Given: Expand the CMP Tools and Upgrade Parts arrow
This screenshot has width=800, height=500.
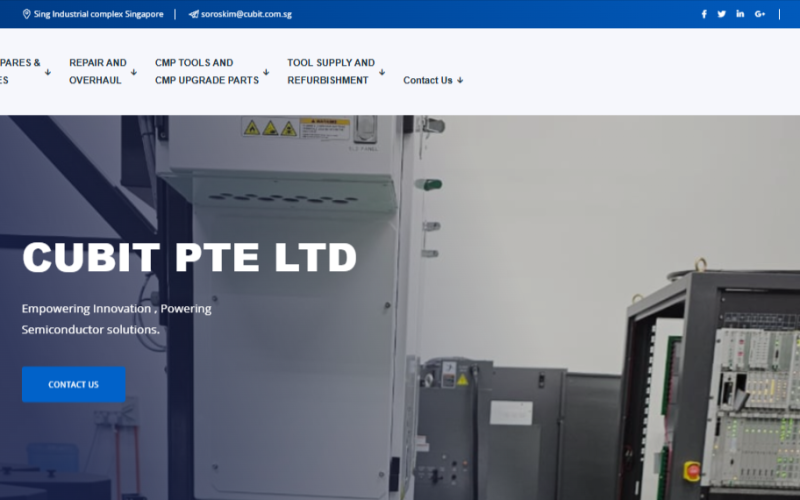Looking at the screenshot, I should tap(266, 72).
